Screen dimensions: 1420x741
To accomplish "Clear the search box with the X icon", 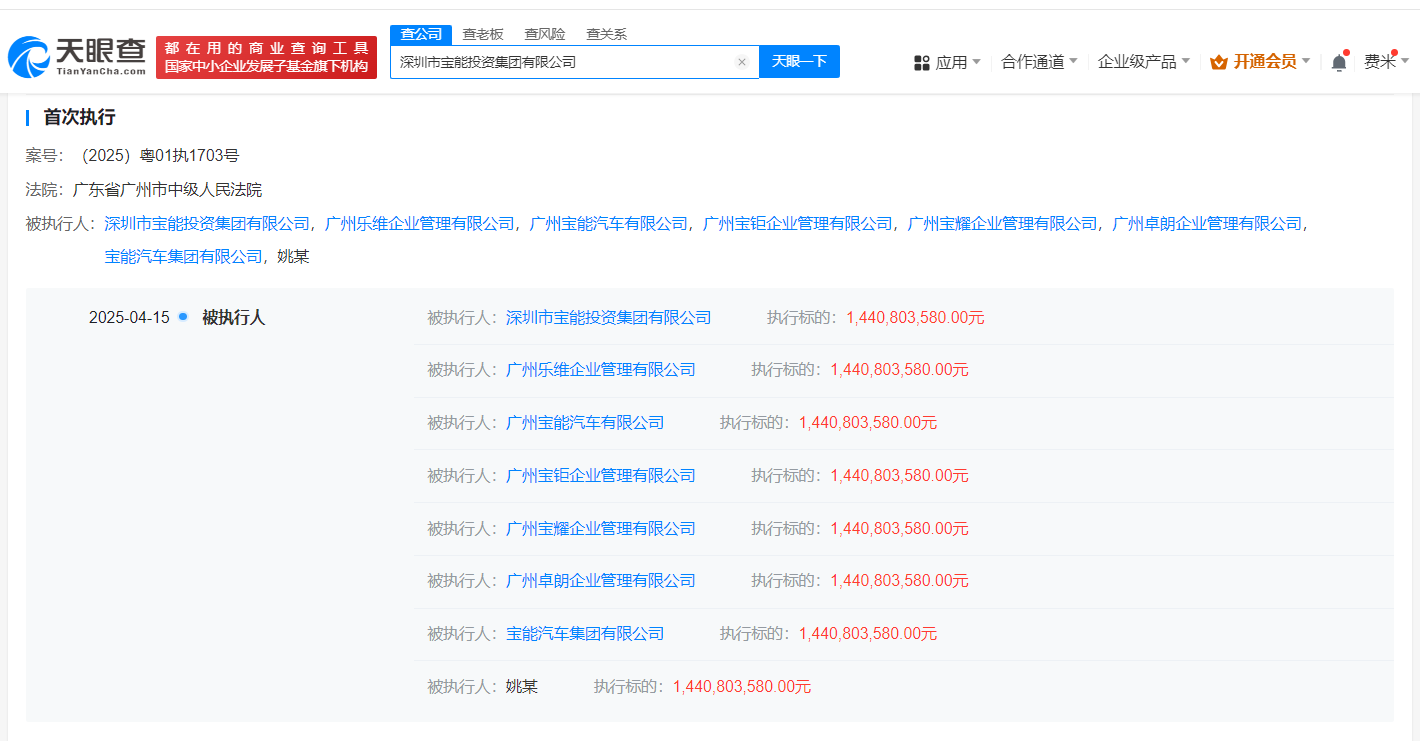I will [x=742, y=62].
